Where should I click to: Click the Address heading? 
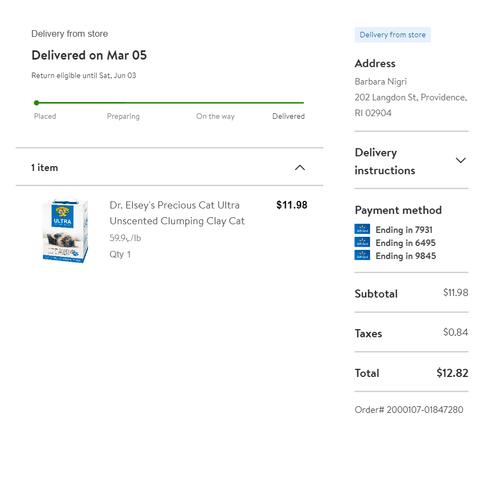[375, 63]
